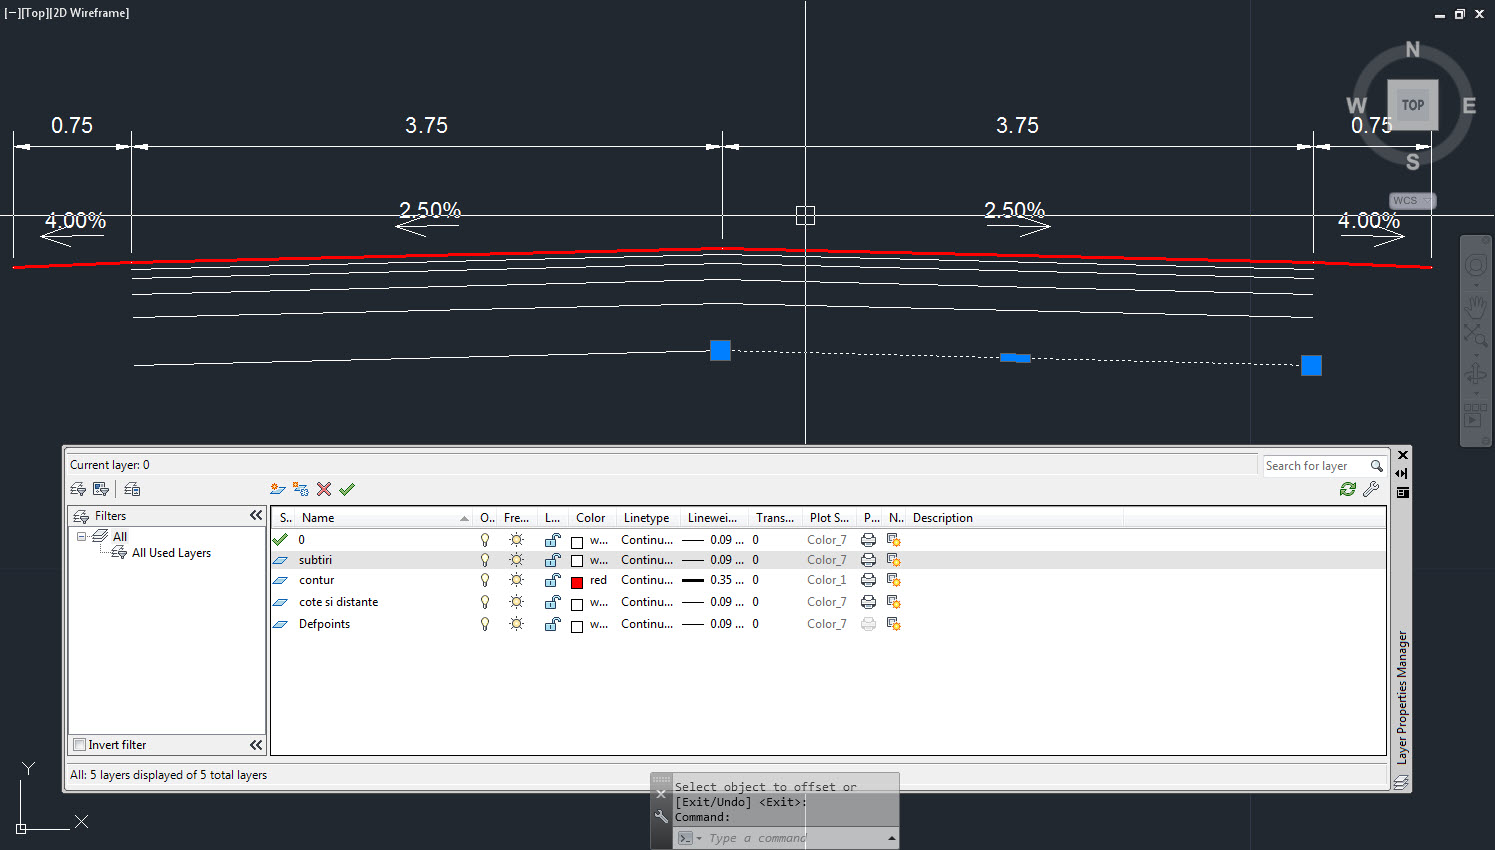Create a new property filter
1495x850 pixels.
(x=78, y=488)
